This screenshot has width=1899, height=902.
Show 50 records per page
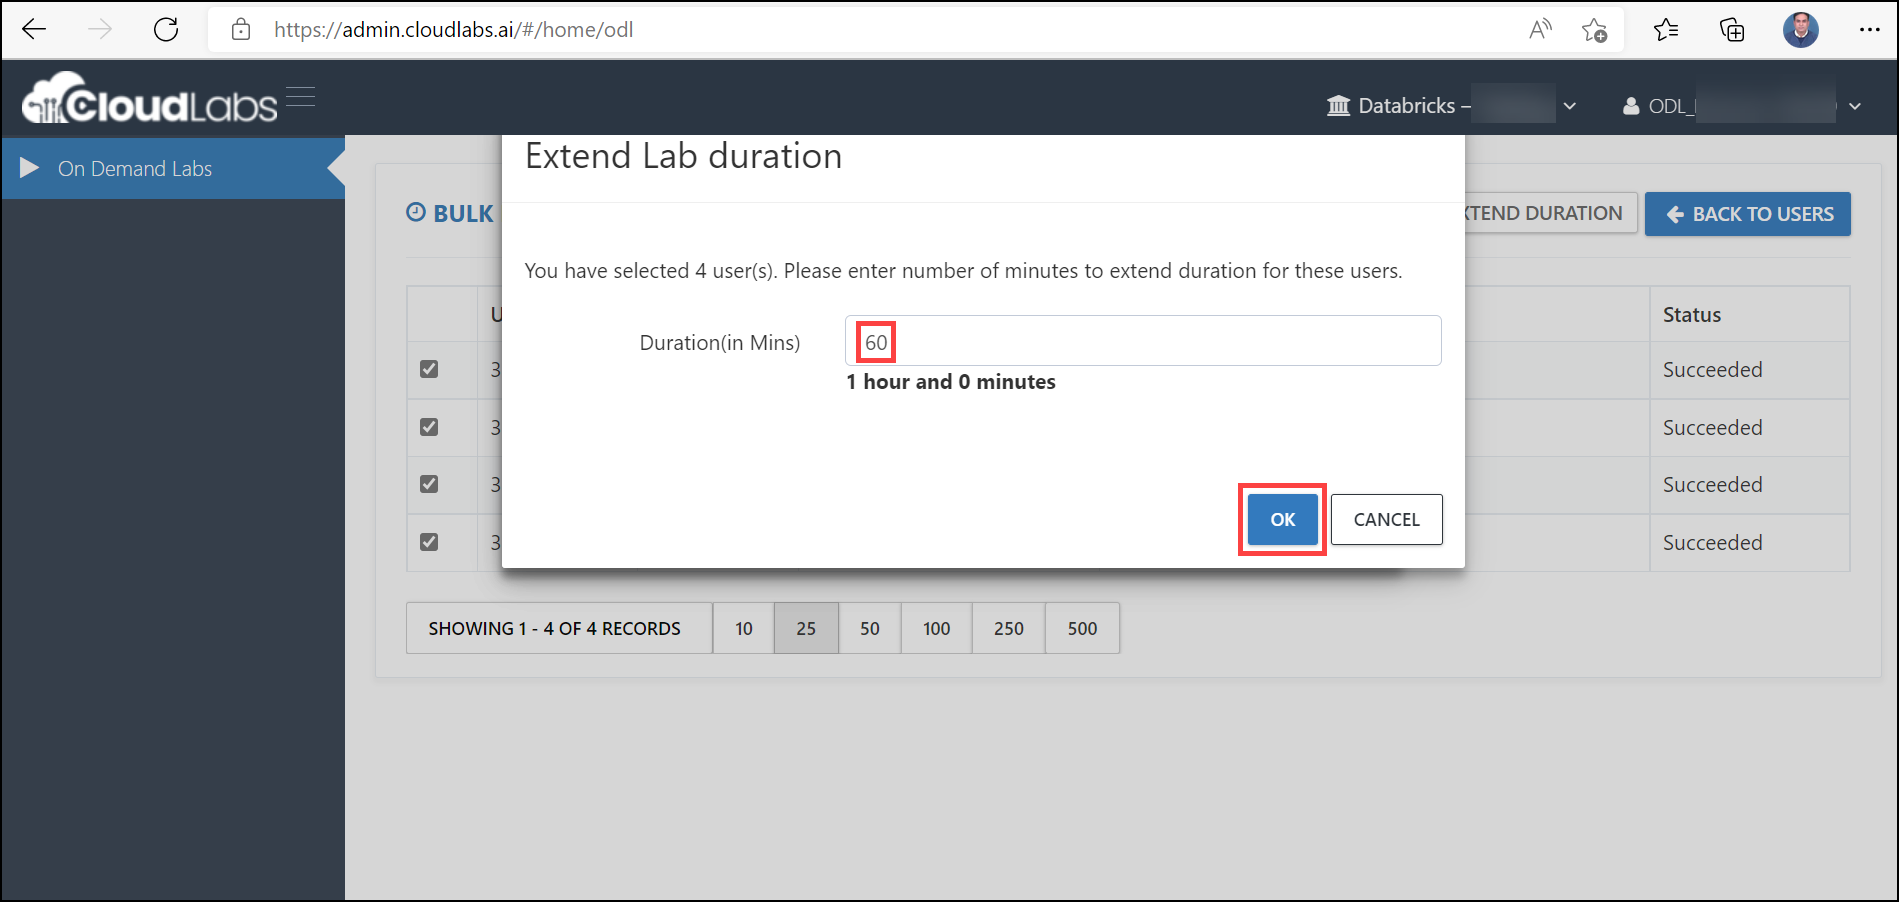(x=870, y=628)
